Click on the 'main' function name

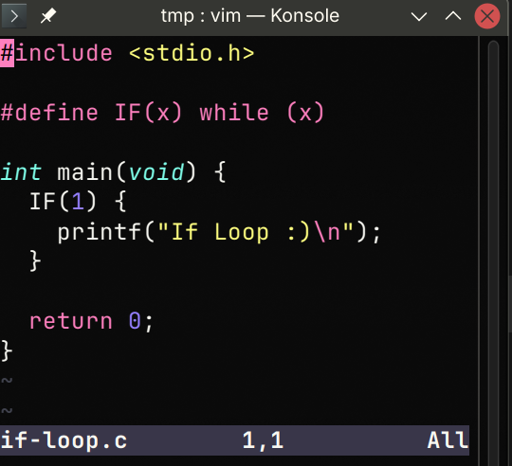point(85,172)
